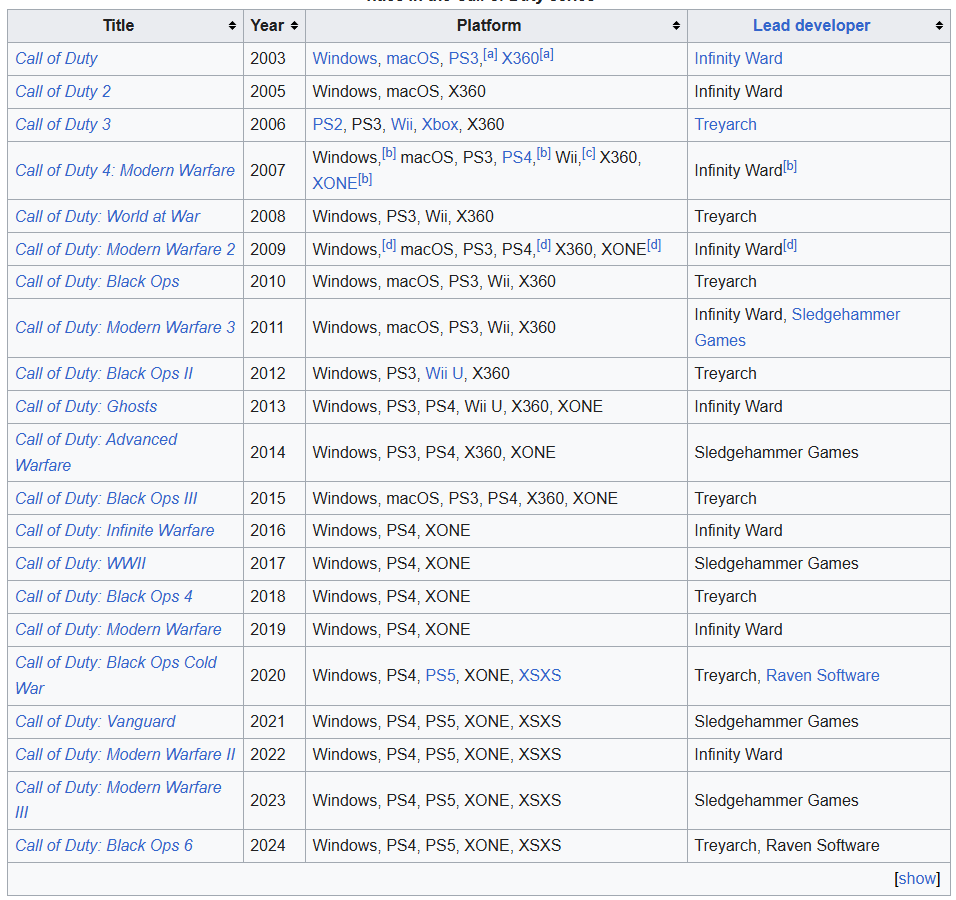
Task: Open footnote [b] after Windows in 2007 row
Action: pos(389,154)
